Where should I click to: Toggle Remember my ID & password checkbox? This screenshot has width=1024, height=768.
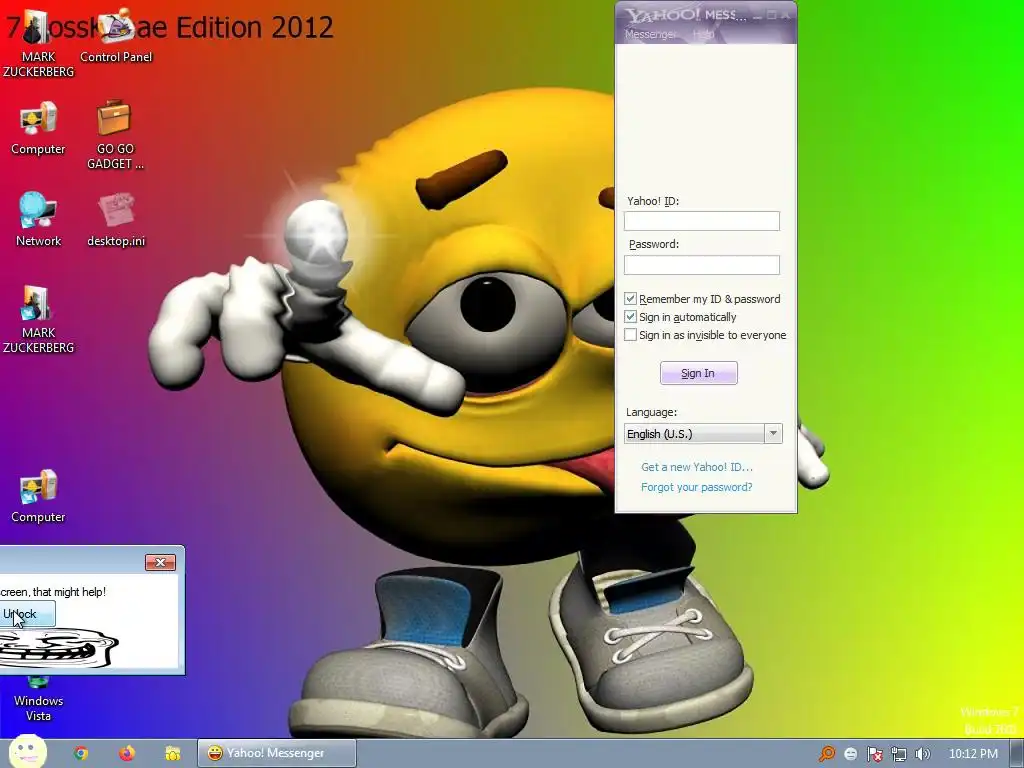pos(630,298)
